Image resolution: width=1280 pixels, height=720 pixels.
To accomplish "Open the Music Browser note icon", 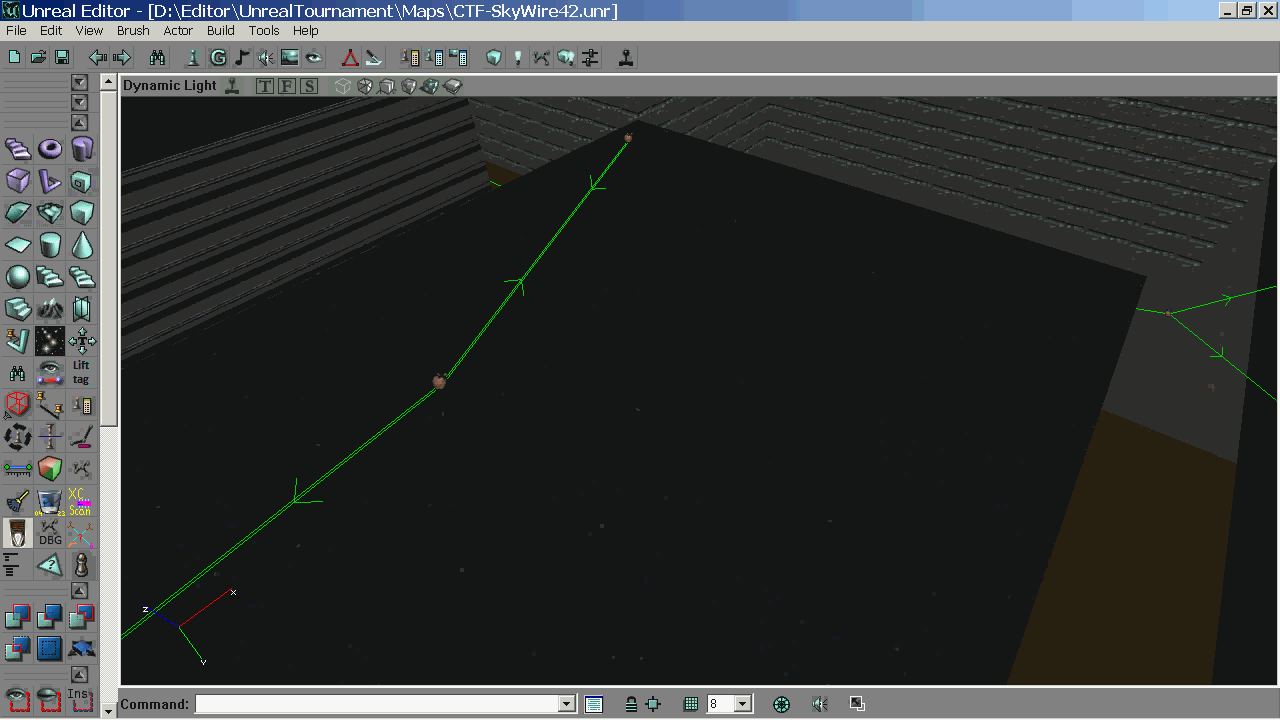I will click(242, 58).
